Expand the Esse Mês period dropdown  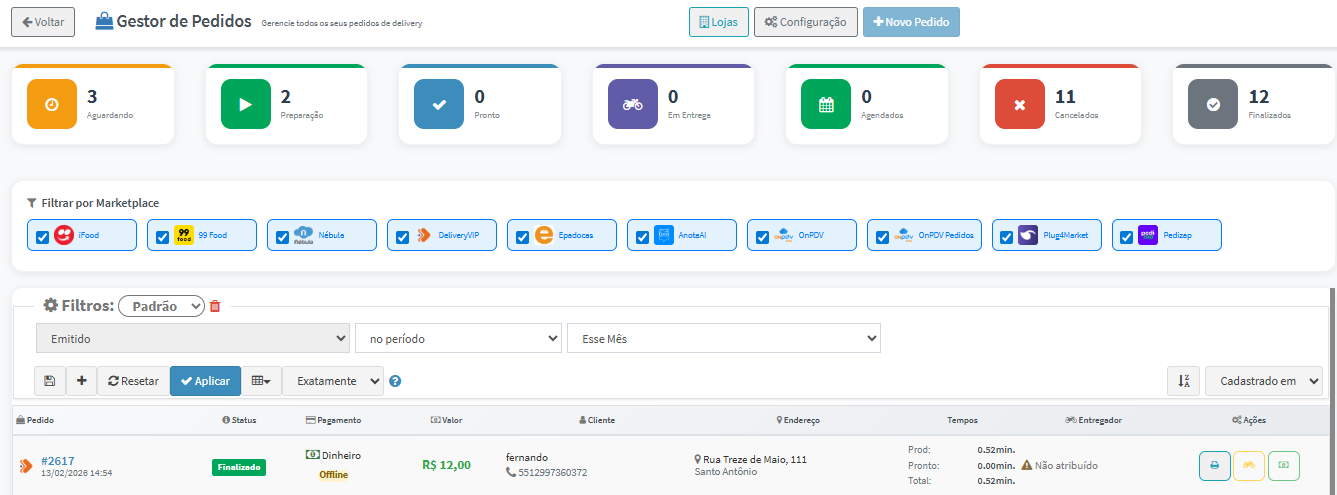723,339
